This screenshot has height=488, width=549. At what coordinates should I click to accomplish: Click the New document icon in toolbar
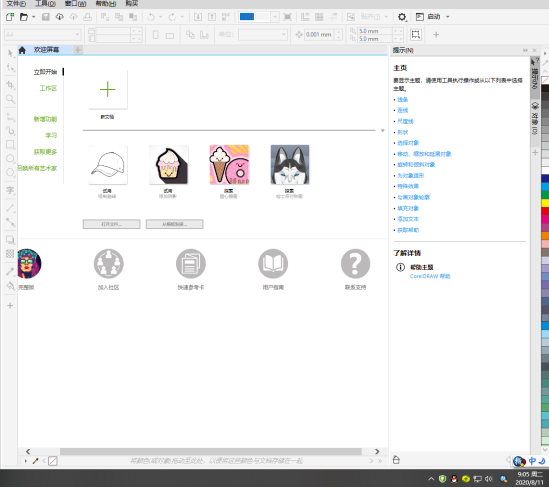[10, 17]
